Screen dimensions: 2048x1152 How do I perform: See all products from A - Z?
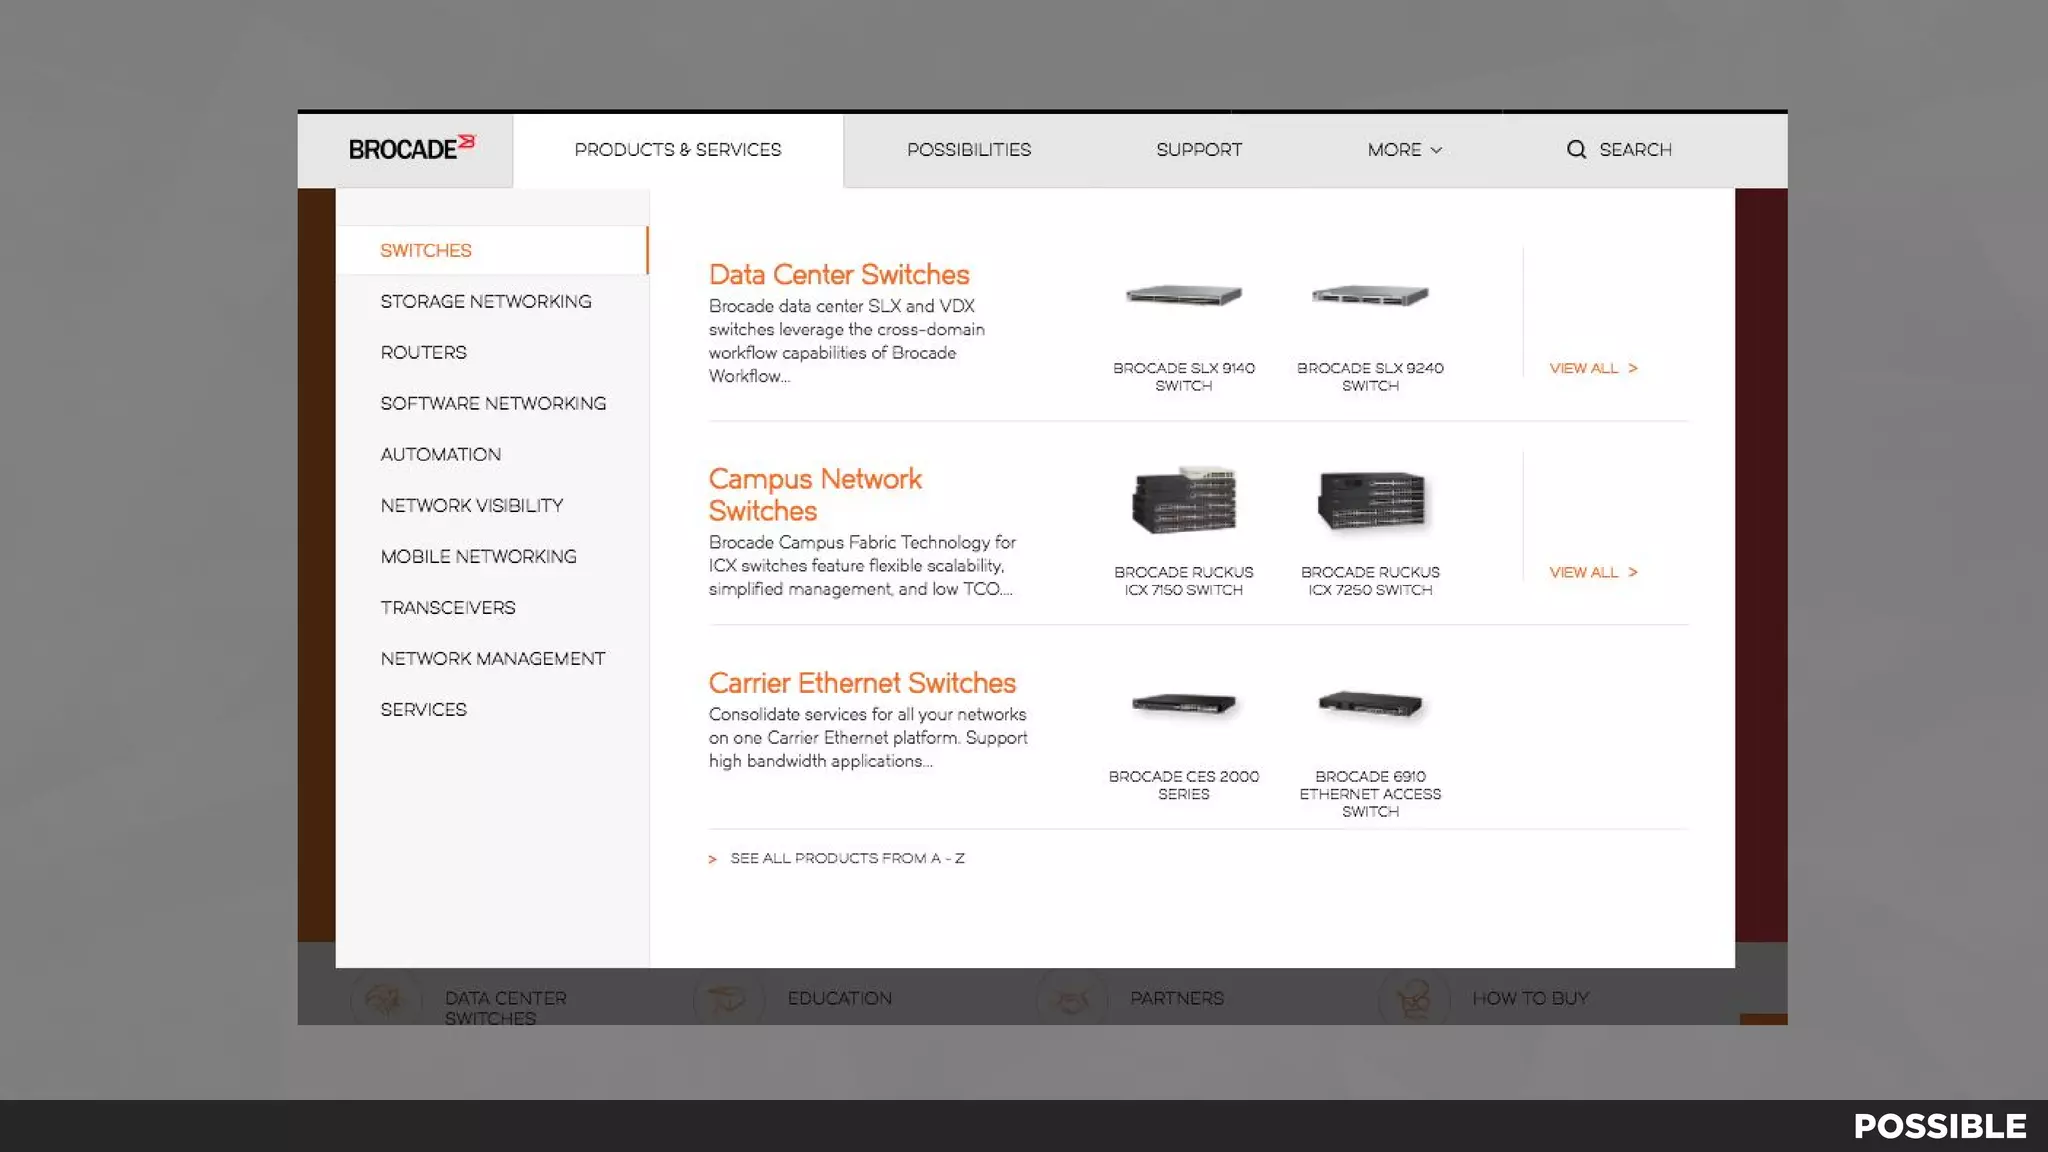pos(846,858)
